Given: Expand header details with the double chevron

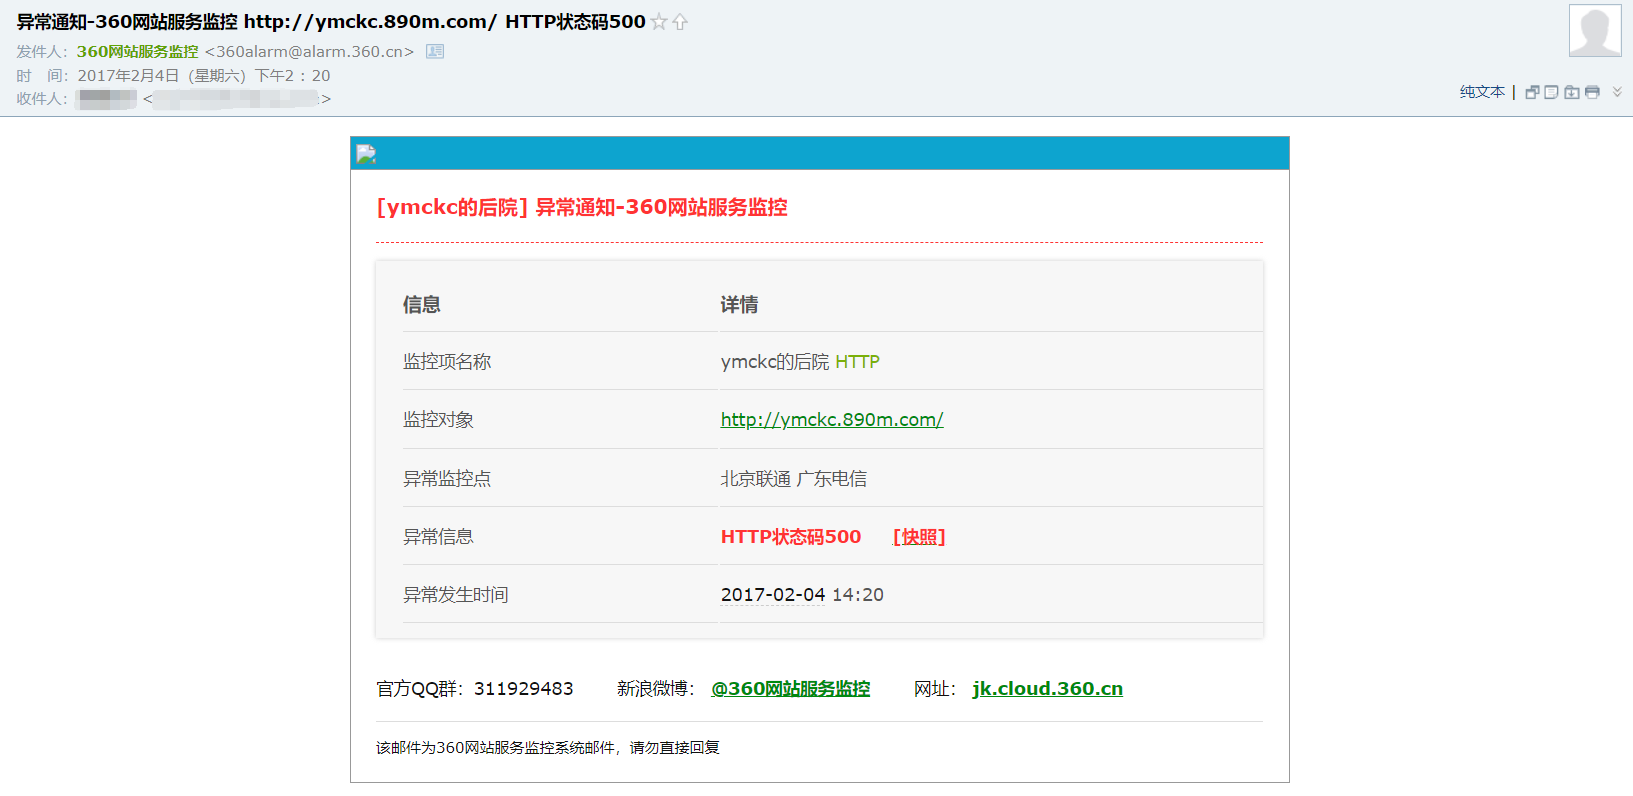Looking at the screenshot, I should tap(1617, 91).
